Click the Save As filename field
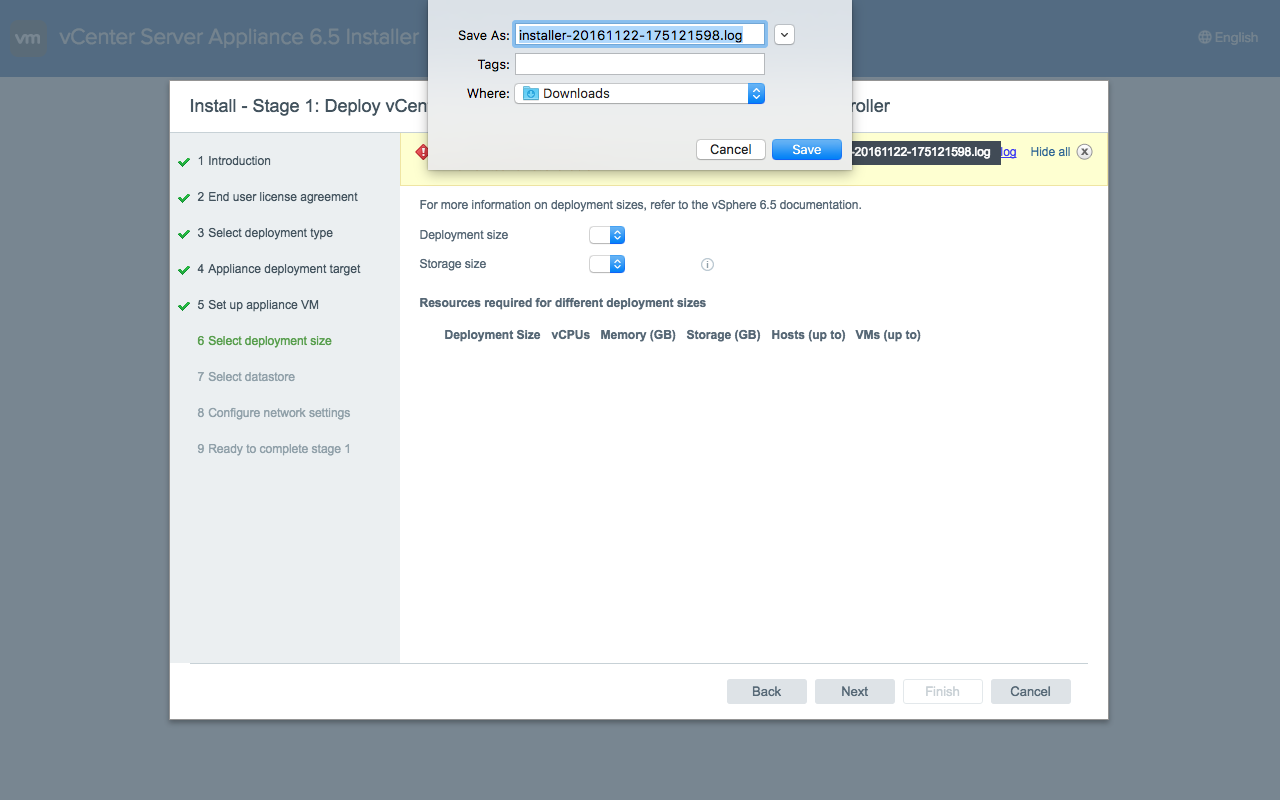This screenshot has height=800, width=1280. tap(640, 35)
